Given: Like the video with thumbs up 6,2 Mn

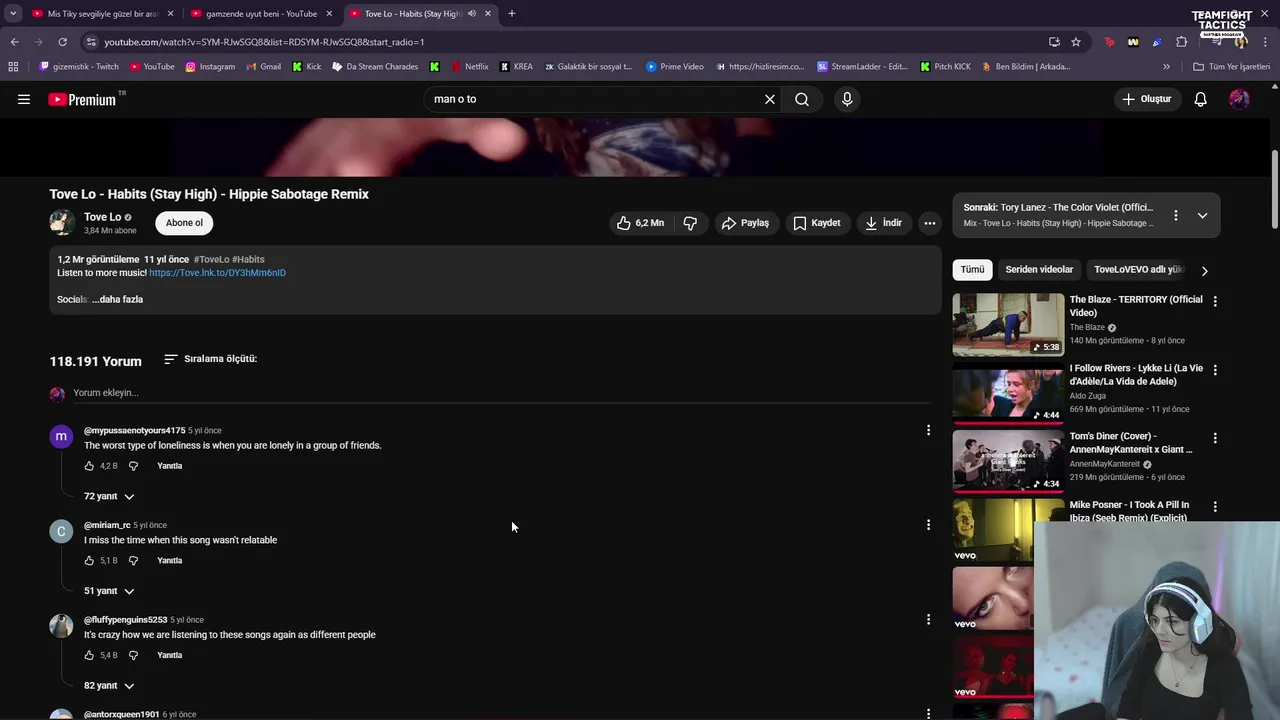Looking at the screenshot, I should point(640,223).
